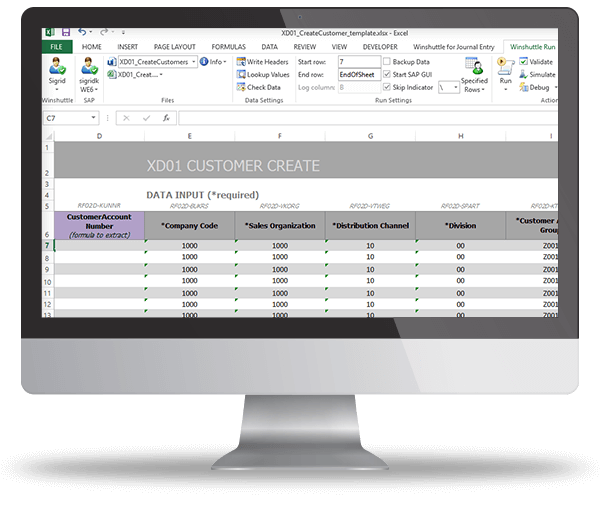Screen dimensions: 600x512
Task: Click the script file icon beside XD01_CreateCustomers
Action: 112,62
